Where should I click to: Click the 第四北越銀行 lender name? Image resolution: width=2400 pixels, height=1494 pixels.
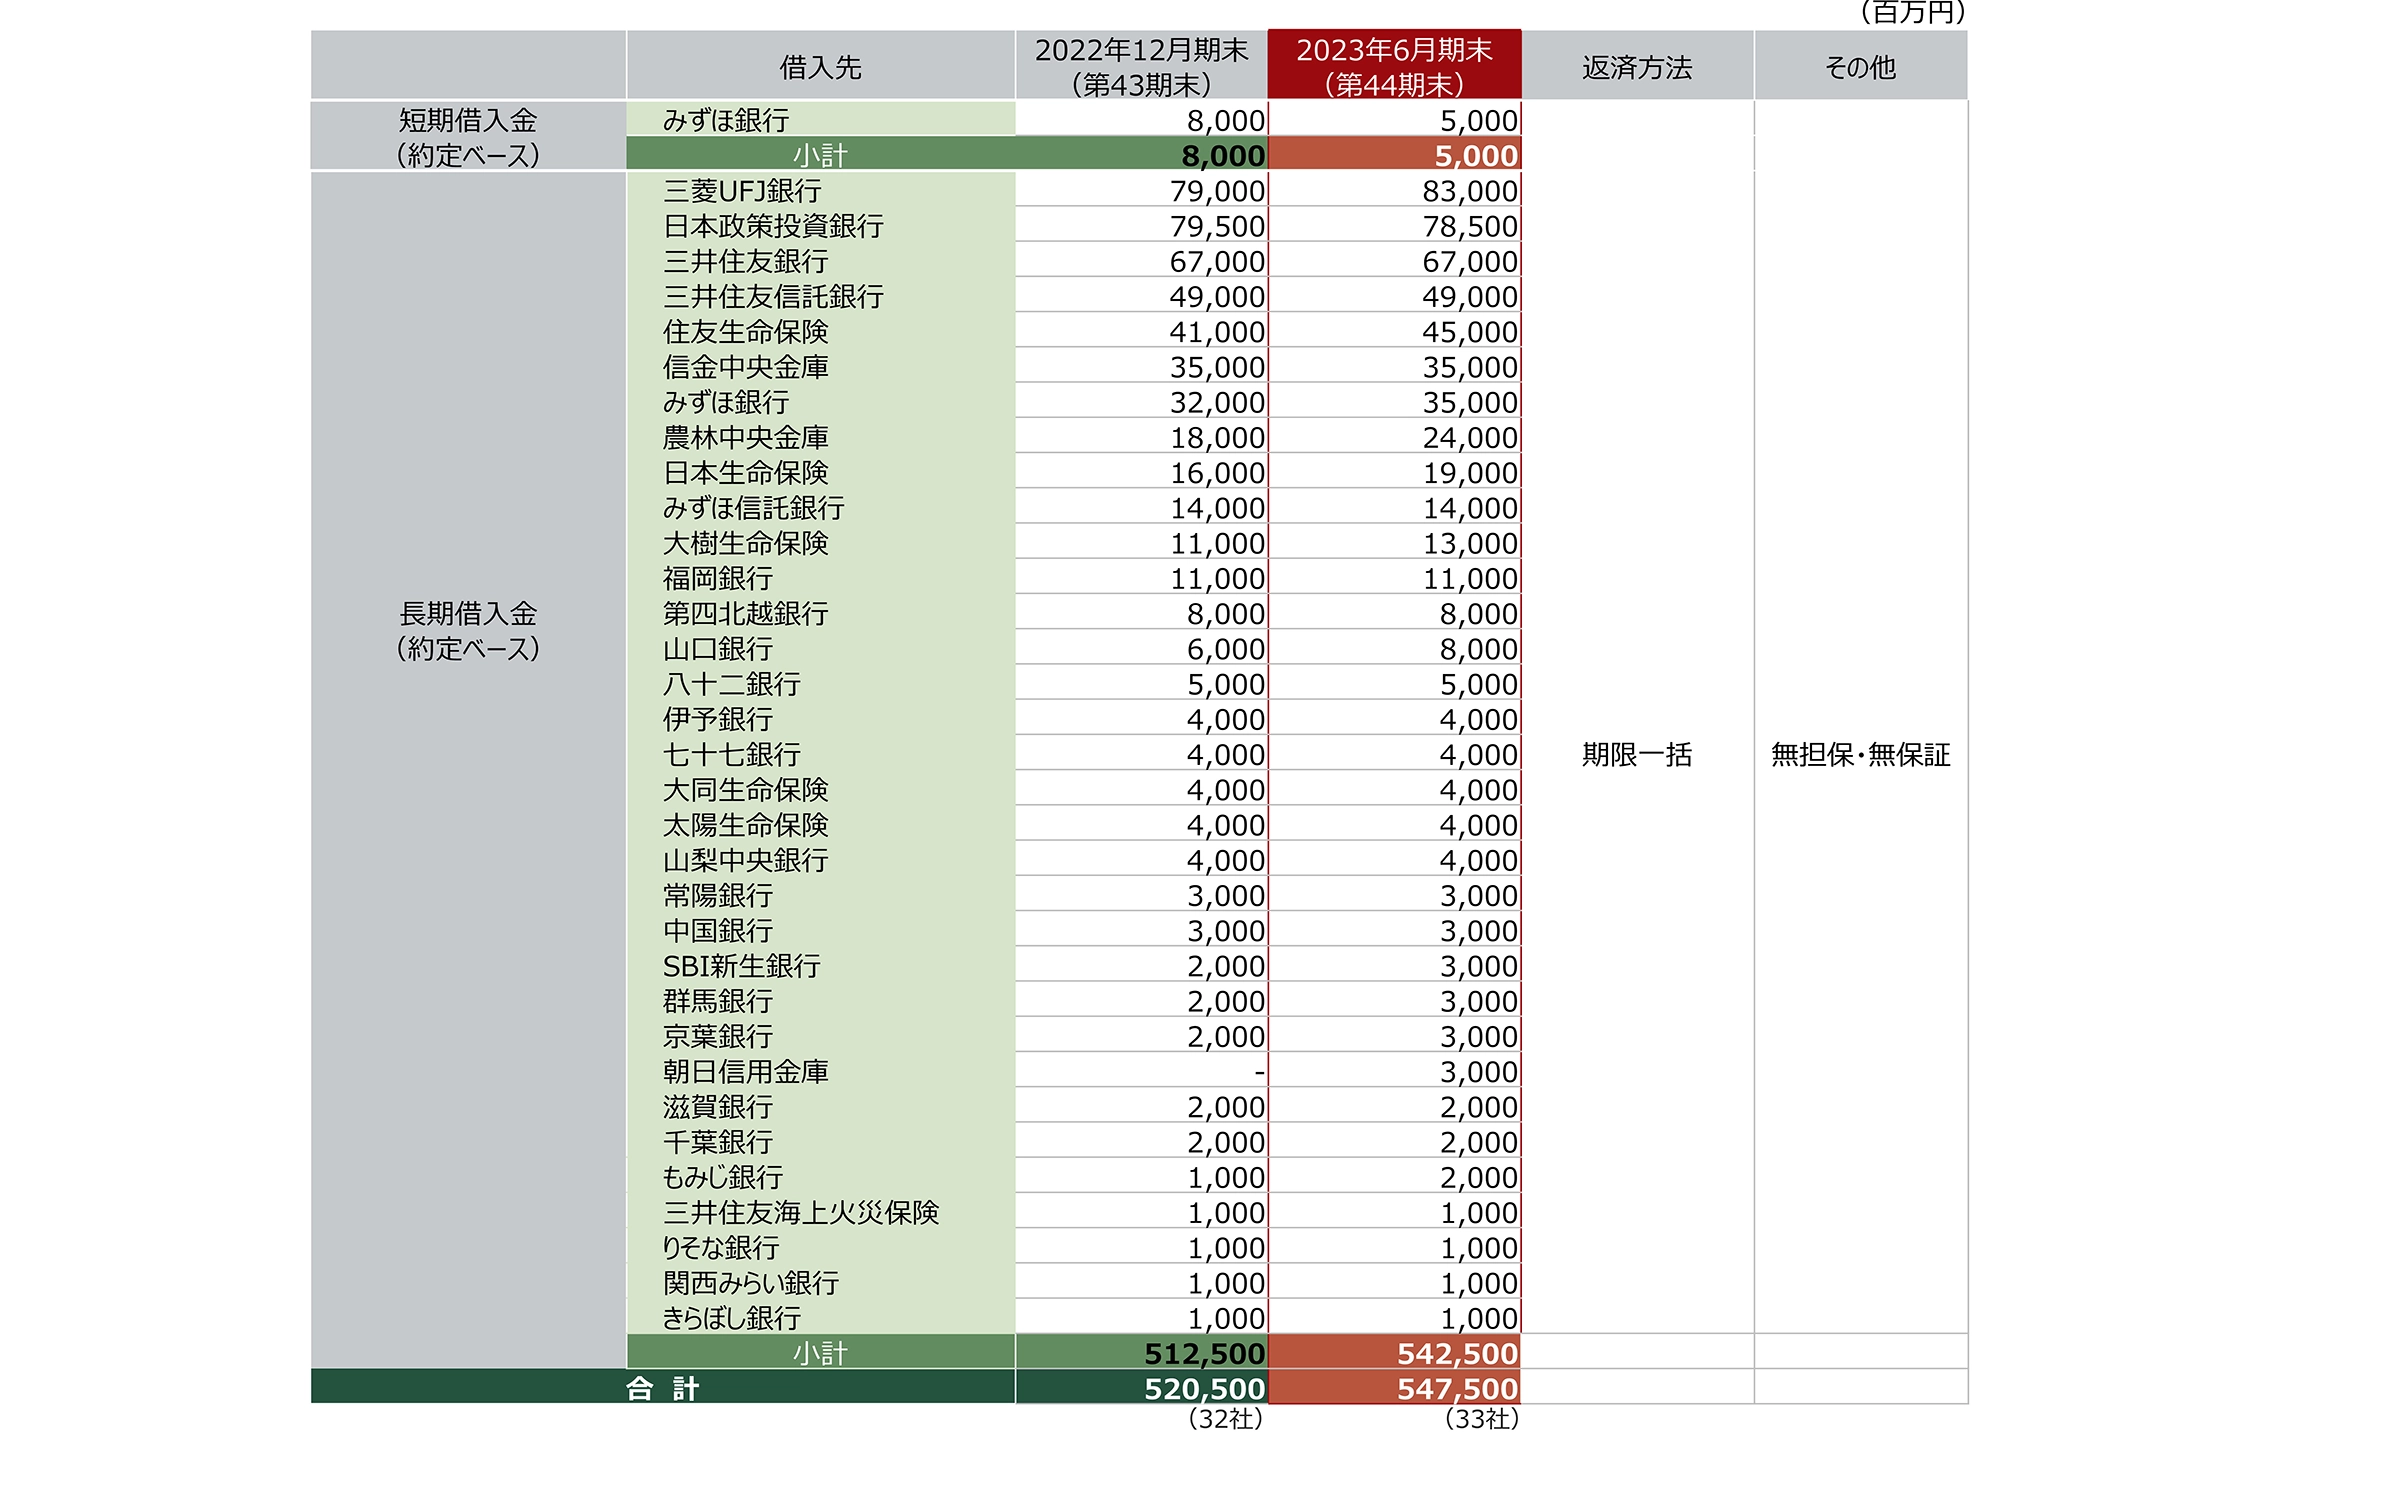[745, 613]
